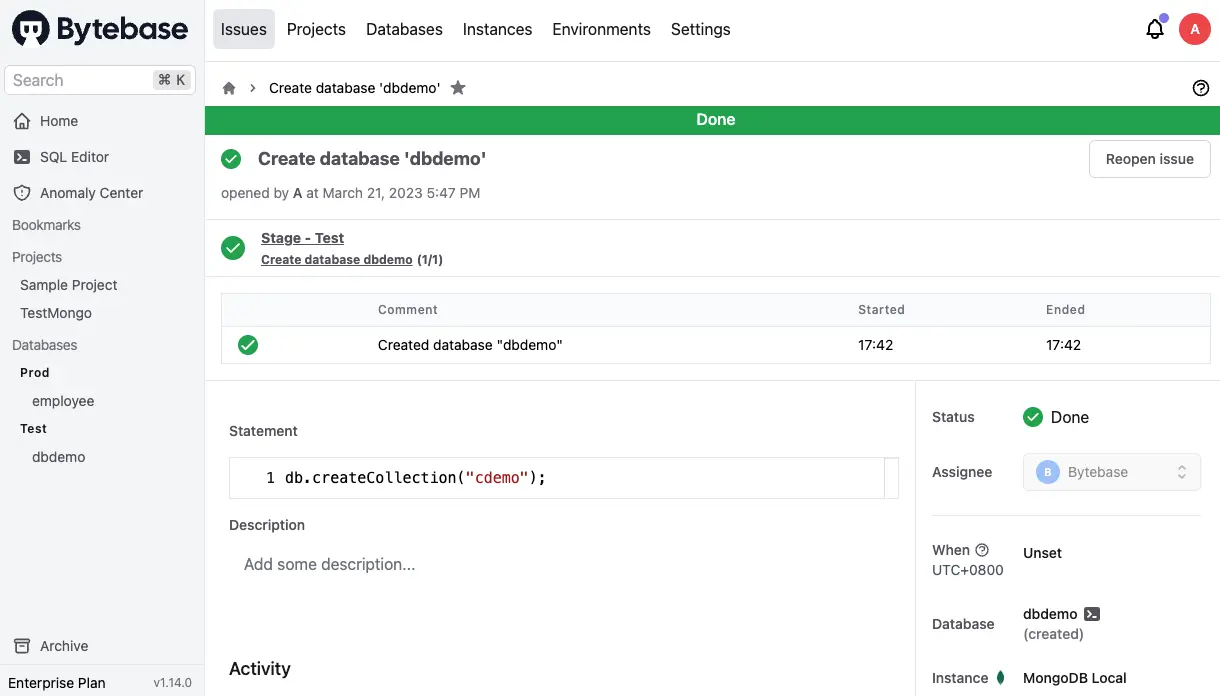Click the Unset value next to When
1220x696 pixels.
tap(1042, 553)
